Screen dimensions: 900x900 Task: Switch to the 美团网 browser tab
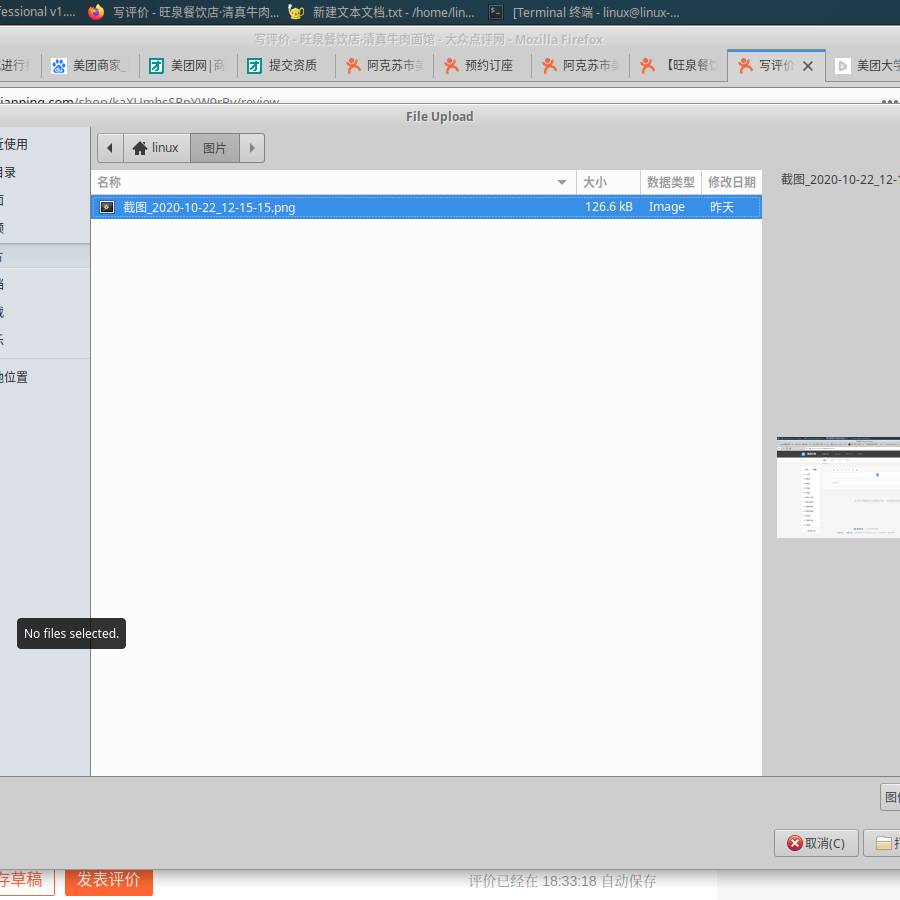tap(188, 65)
